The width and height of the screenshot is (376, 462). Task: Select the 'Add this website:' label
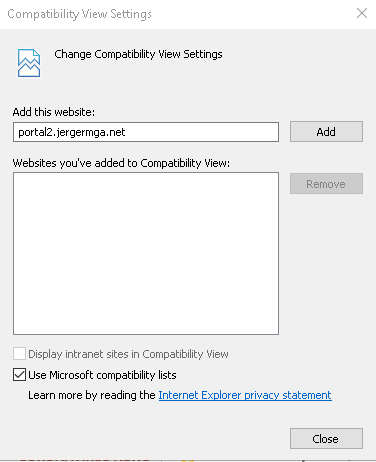[x=54, y=112]
